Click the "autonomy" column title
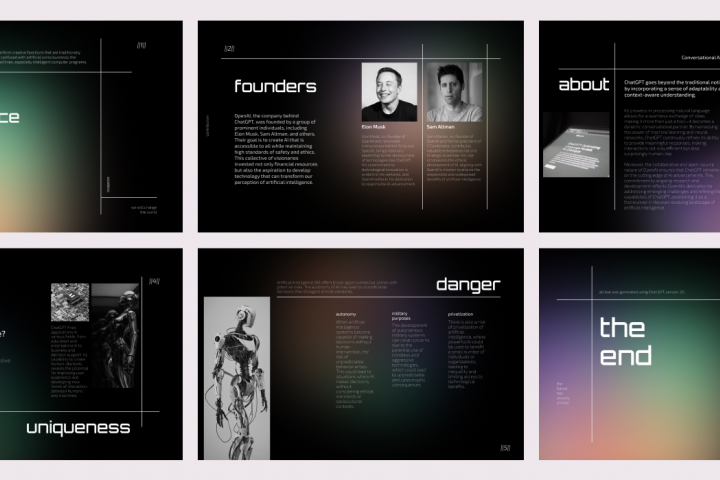 coord(346,314)
